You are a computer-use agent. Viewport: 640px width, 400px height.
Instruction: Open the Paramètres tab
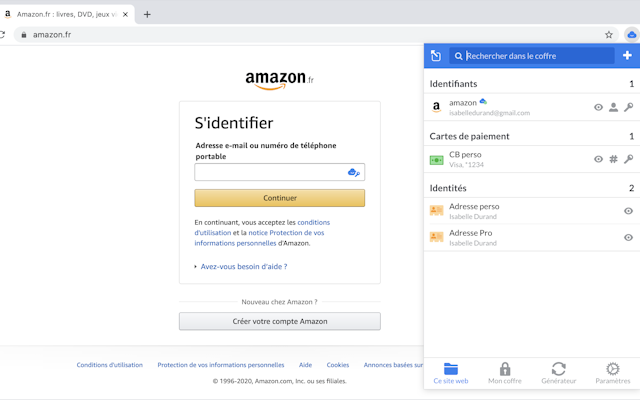(x=613, y=373)
